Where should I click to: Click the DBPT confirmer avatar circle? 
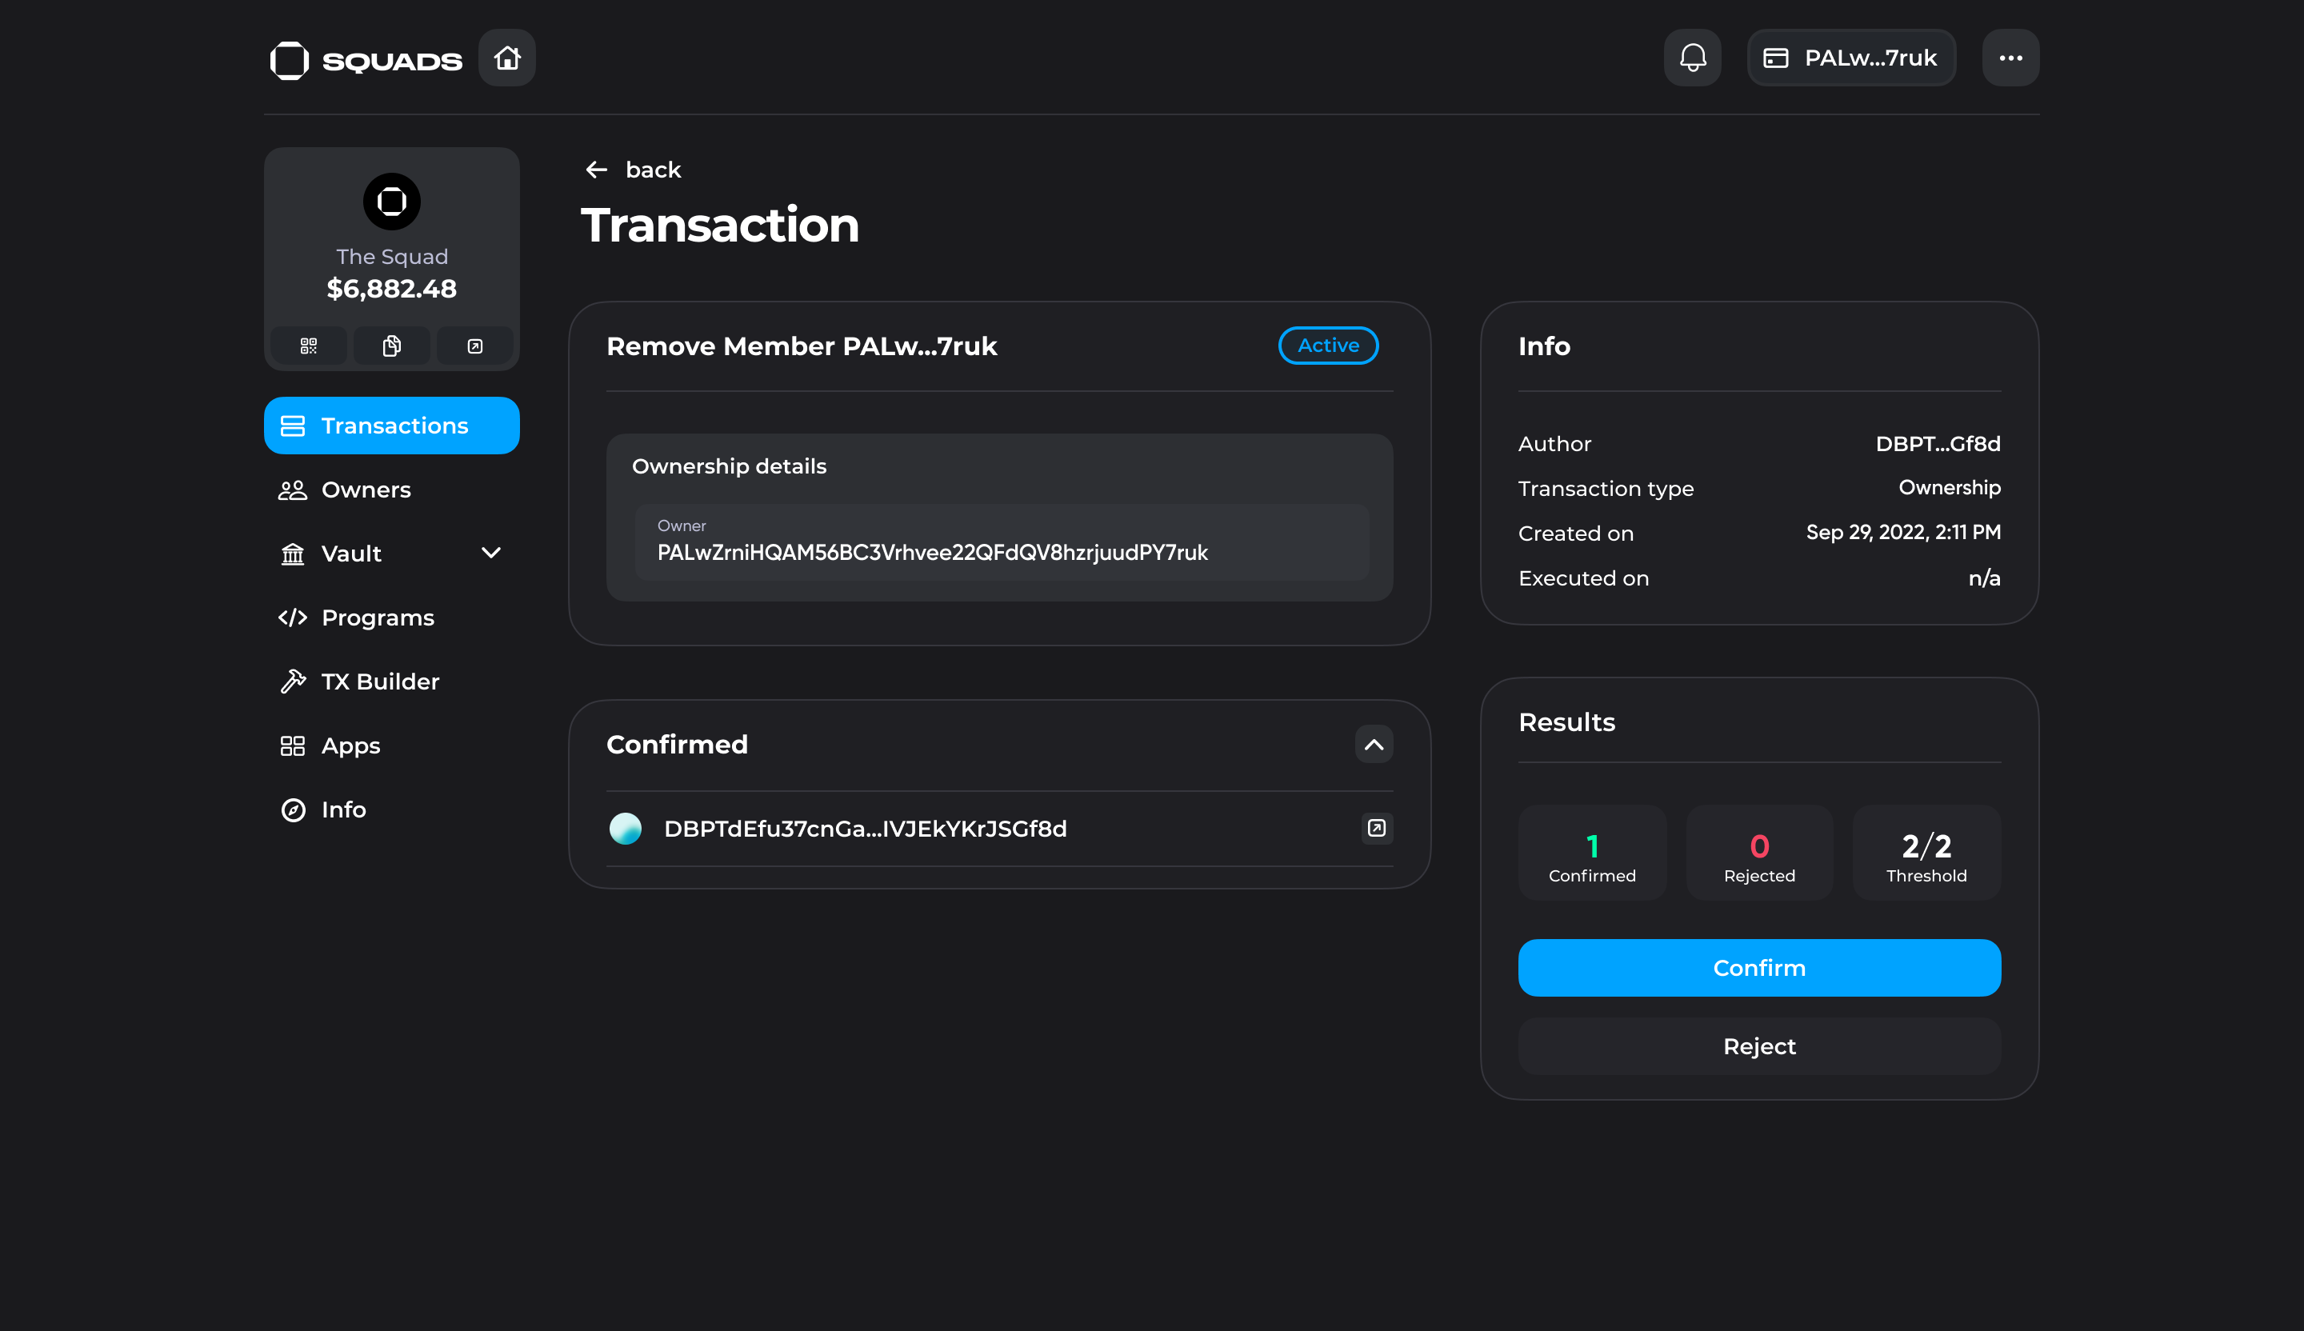[626, 829]
